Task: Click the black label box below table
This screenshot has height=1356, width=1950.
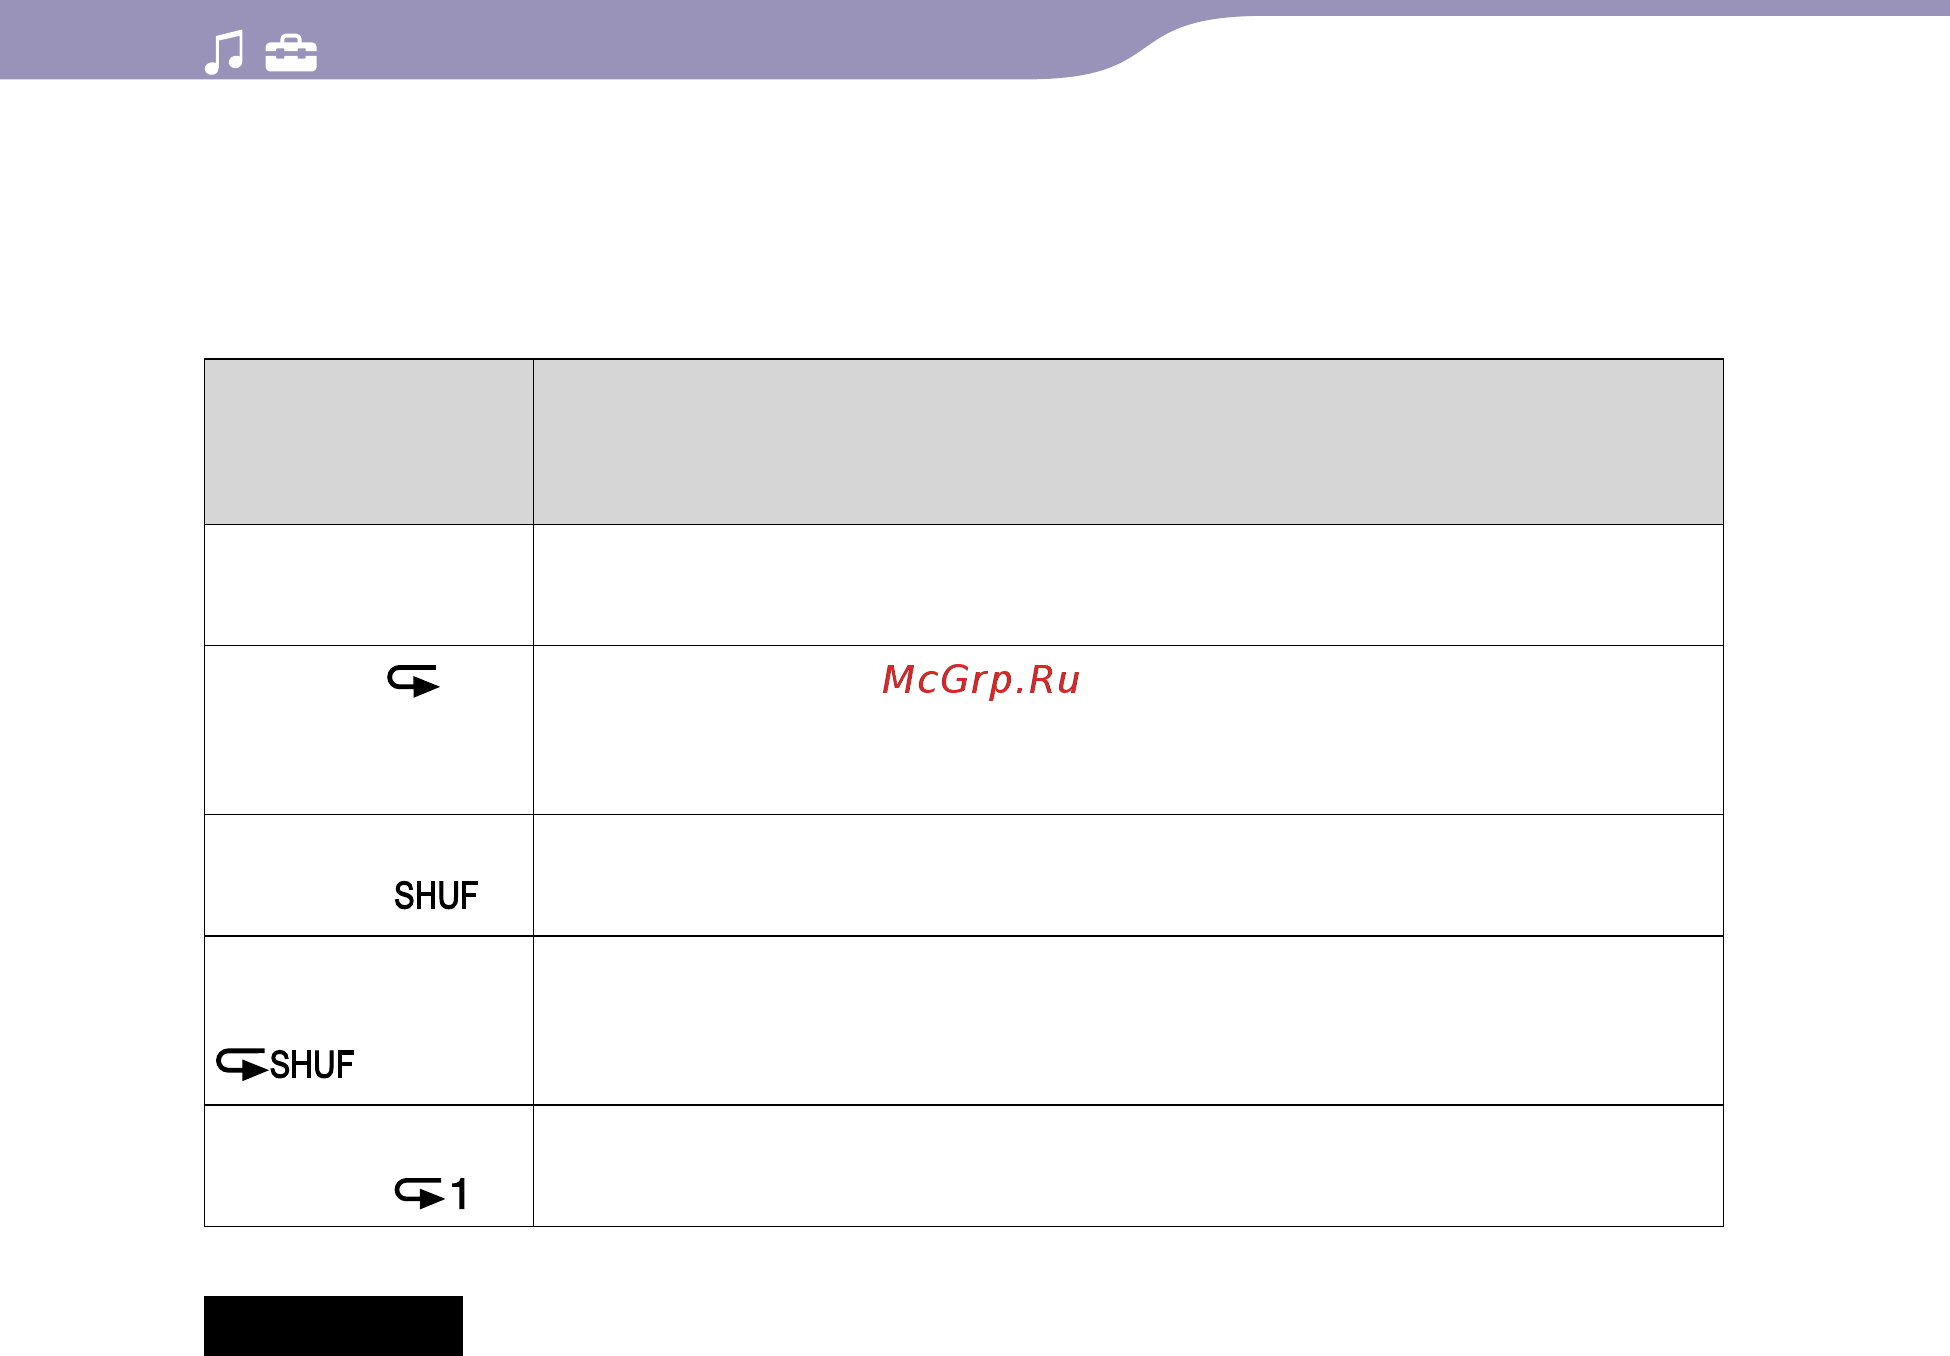Action: click(x=333, y=1326)
